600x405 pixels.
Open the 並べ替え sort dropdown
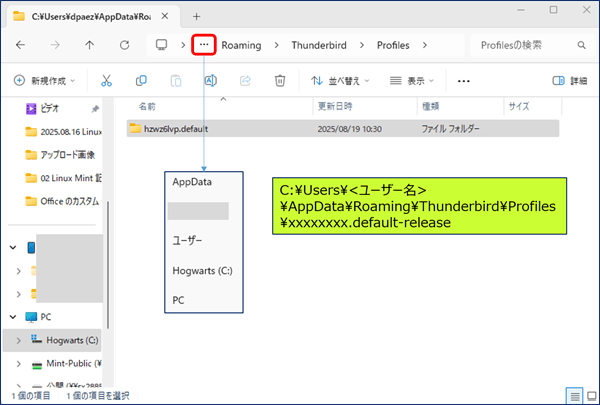(340, 81)
